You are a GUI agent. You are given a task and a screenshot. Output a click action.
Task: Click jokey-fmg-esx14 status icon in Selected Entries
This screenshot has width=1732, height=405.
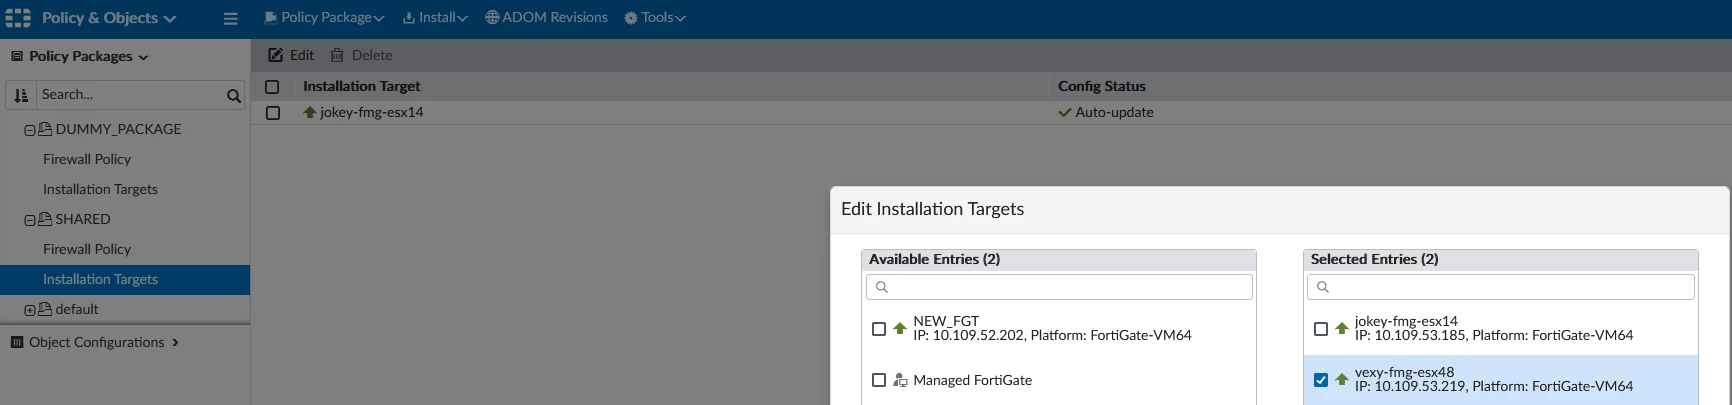(1342, 328)
